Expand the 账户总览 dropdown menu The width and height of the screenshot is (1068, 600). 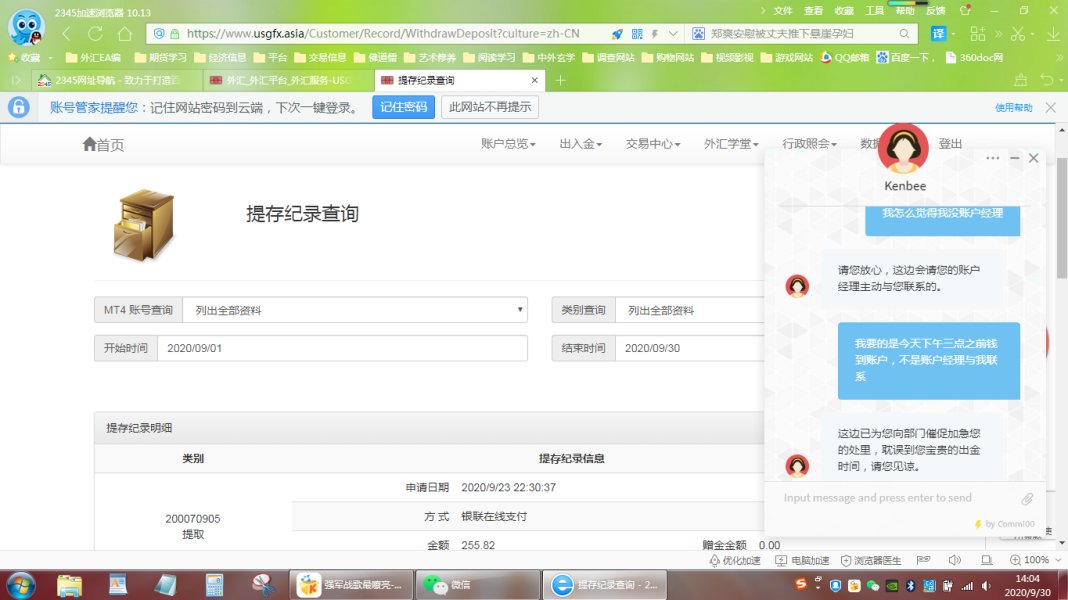point(508,144)
